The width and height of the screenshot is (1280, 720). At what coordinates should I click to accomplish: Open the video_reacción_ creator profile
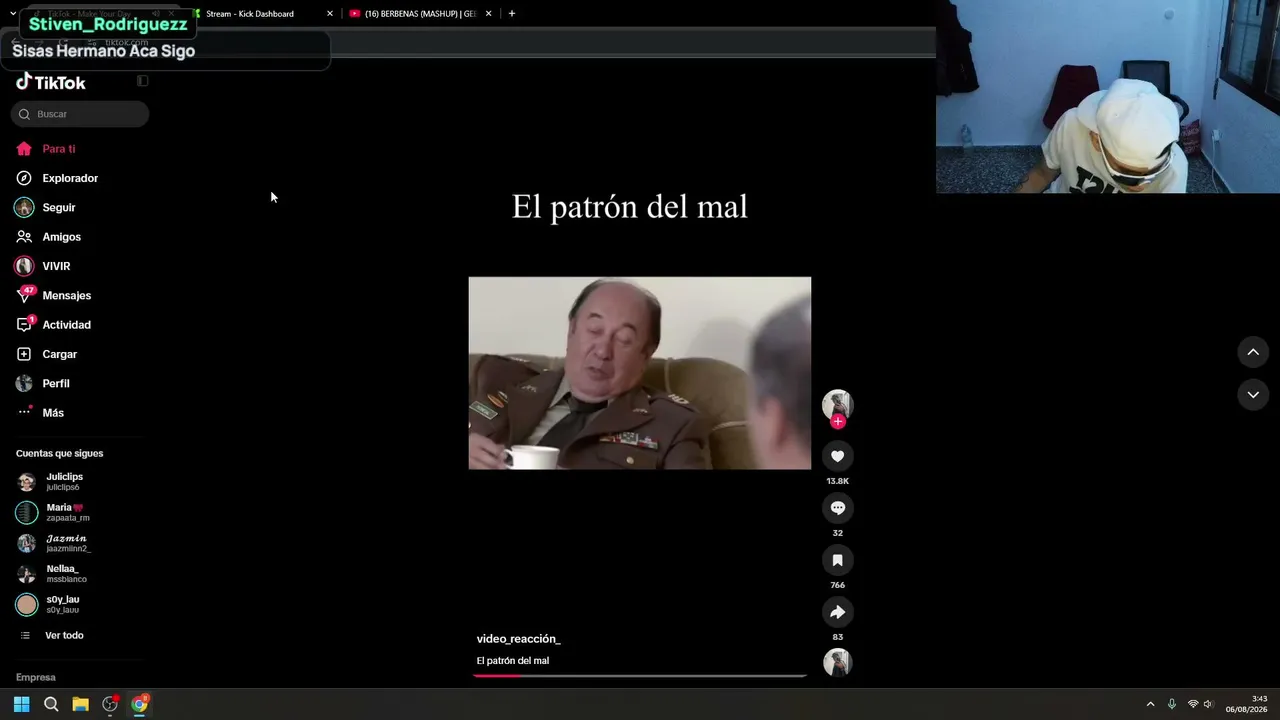pyautogui.click(x=518, y=639)
